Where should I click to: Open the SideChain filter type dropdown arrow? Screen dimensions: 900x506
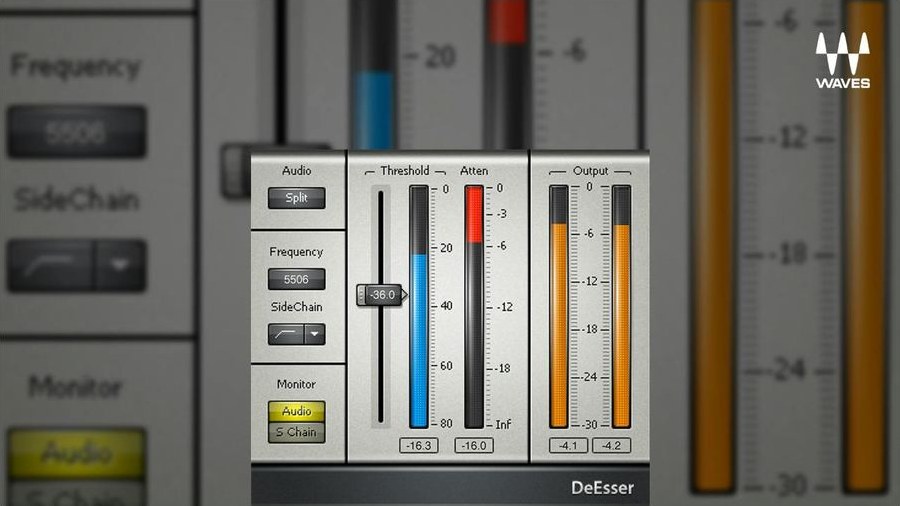pos(315,334)
